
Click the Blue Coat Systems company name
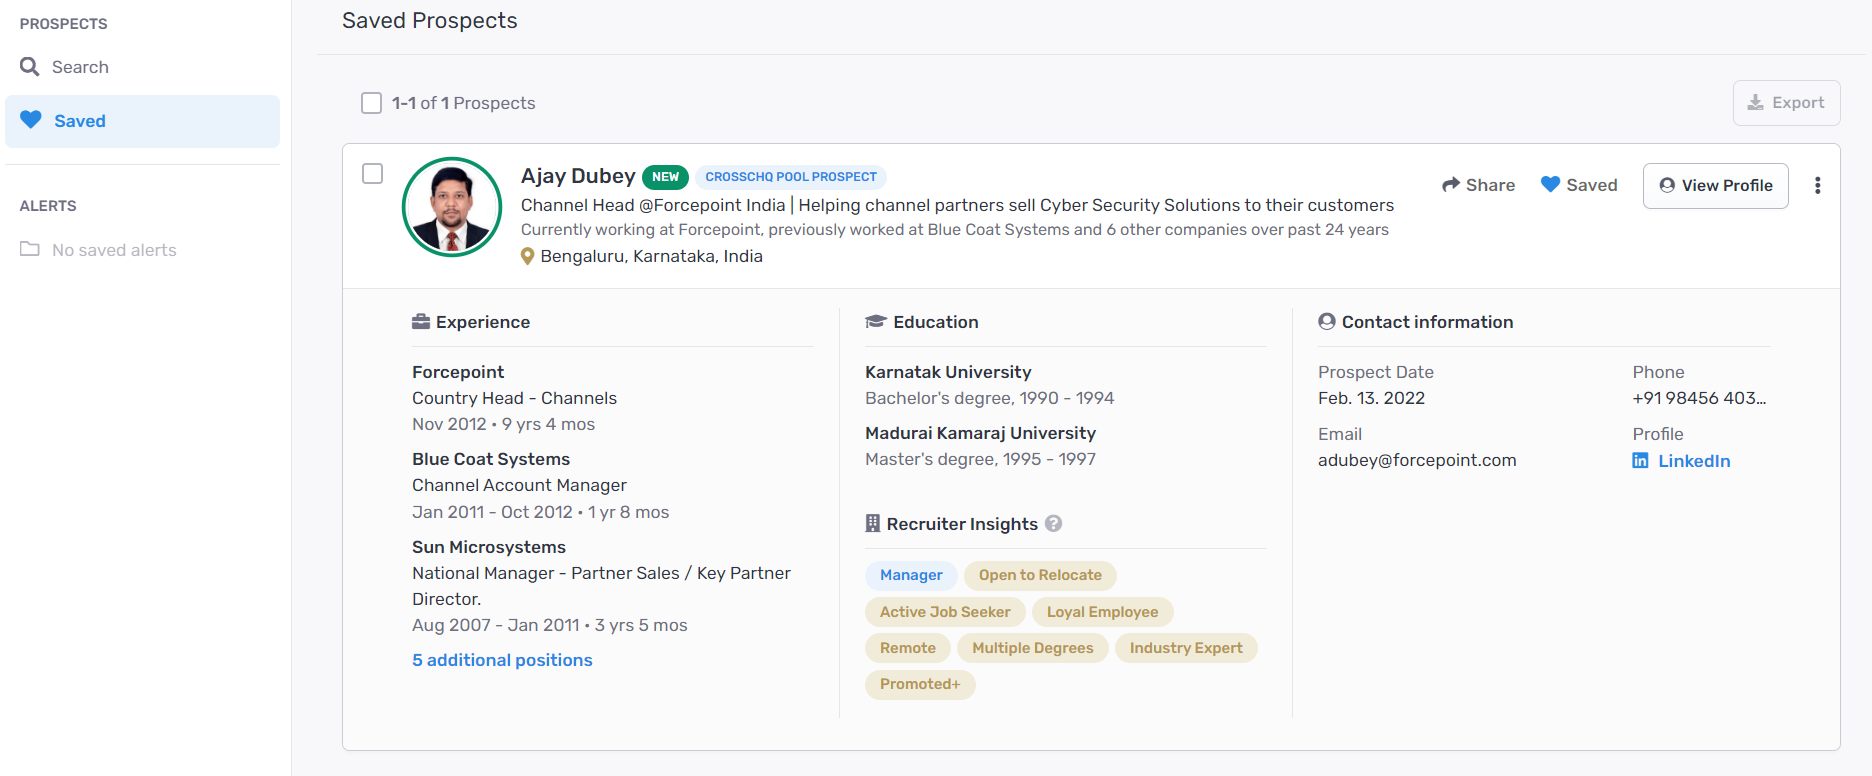point(491,459)
